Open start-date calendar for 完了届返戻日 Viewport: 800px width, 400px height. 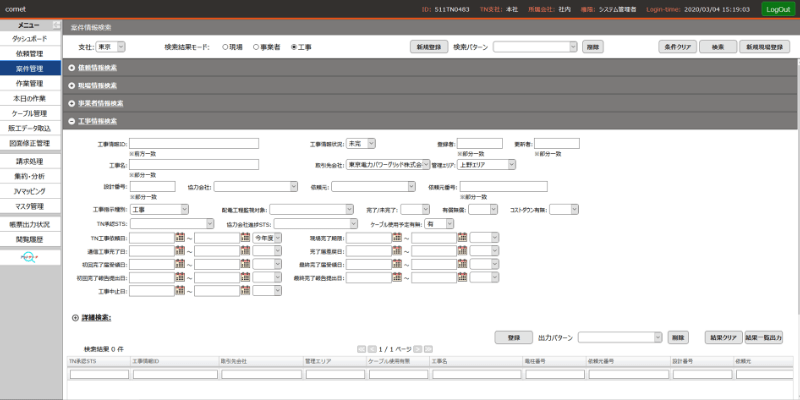[x=397, y=251]
